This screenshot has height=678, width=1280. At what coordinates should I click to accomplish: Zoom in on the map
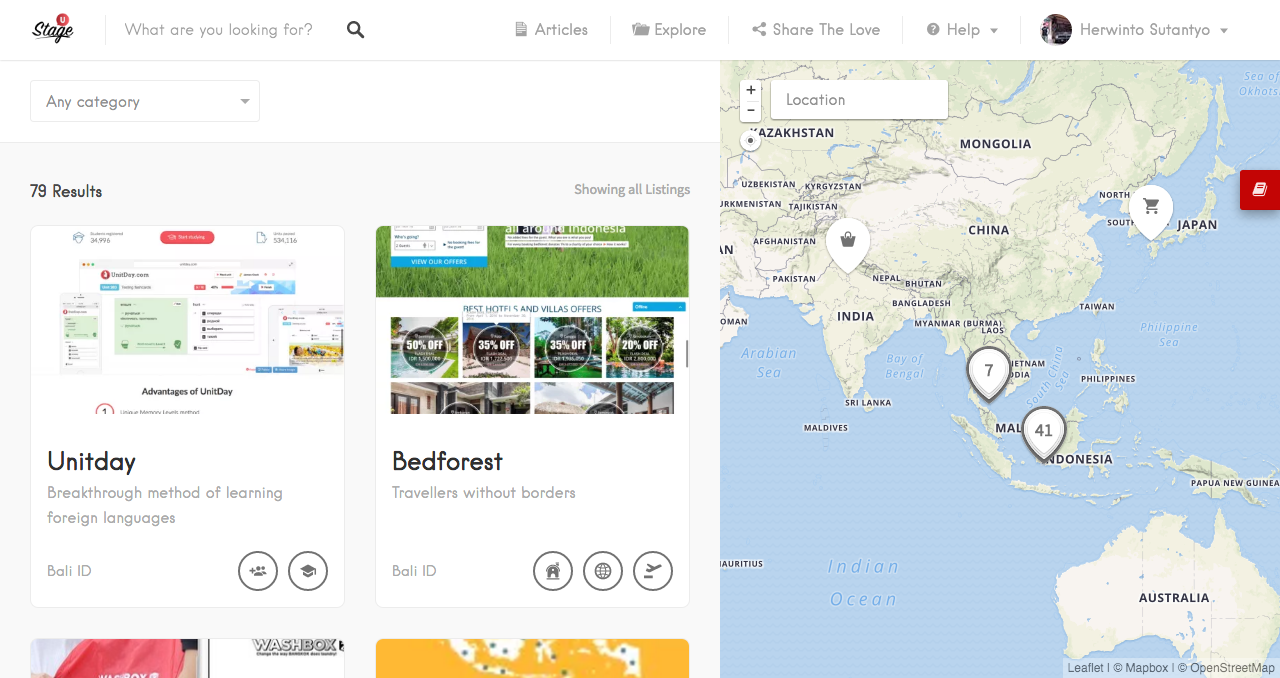[751, 90]
